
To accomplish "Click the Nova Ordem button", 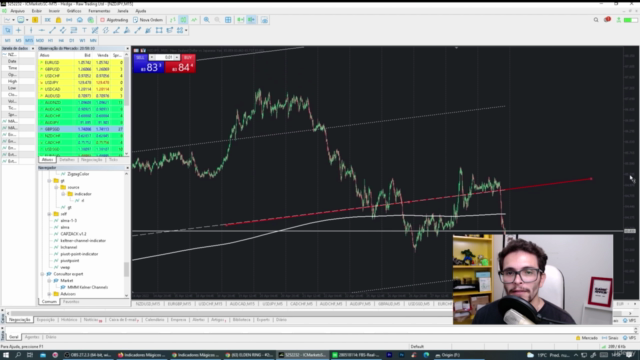I will [148, 20].
